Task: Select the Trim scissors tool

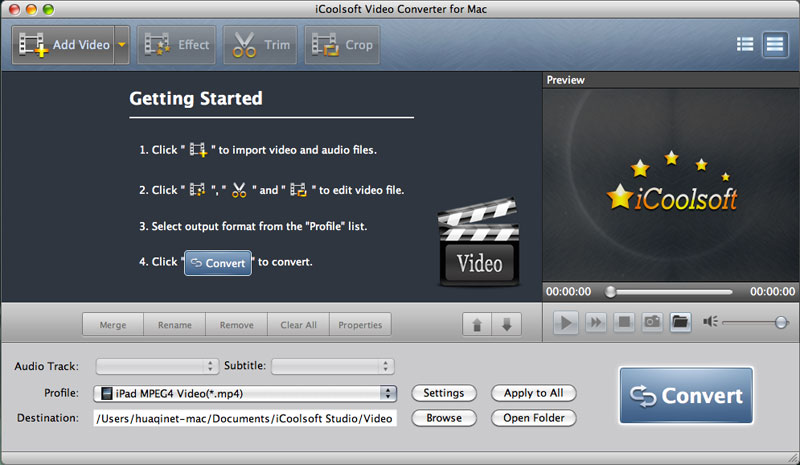Action: click(262, 45)
